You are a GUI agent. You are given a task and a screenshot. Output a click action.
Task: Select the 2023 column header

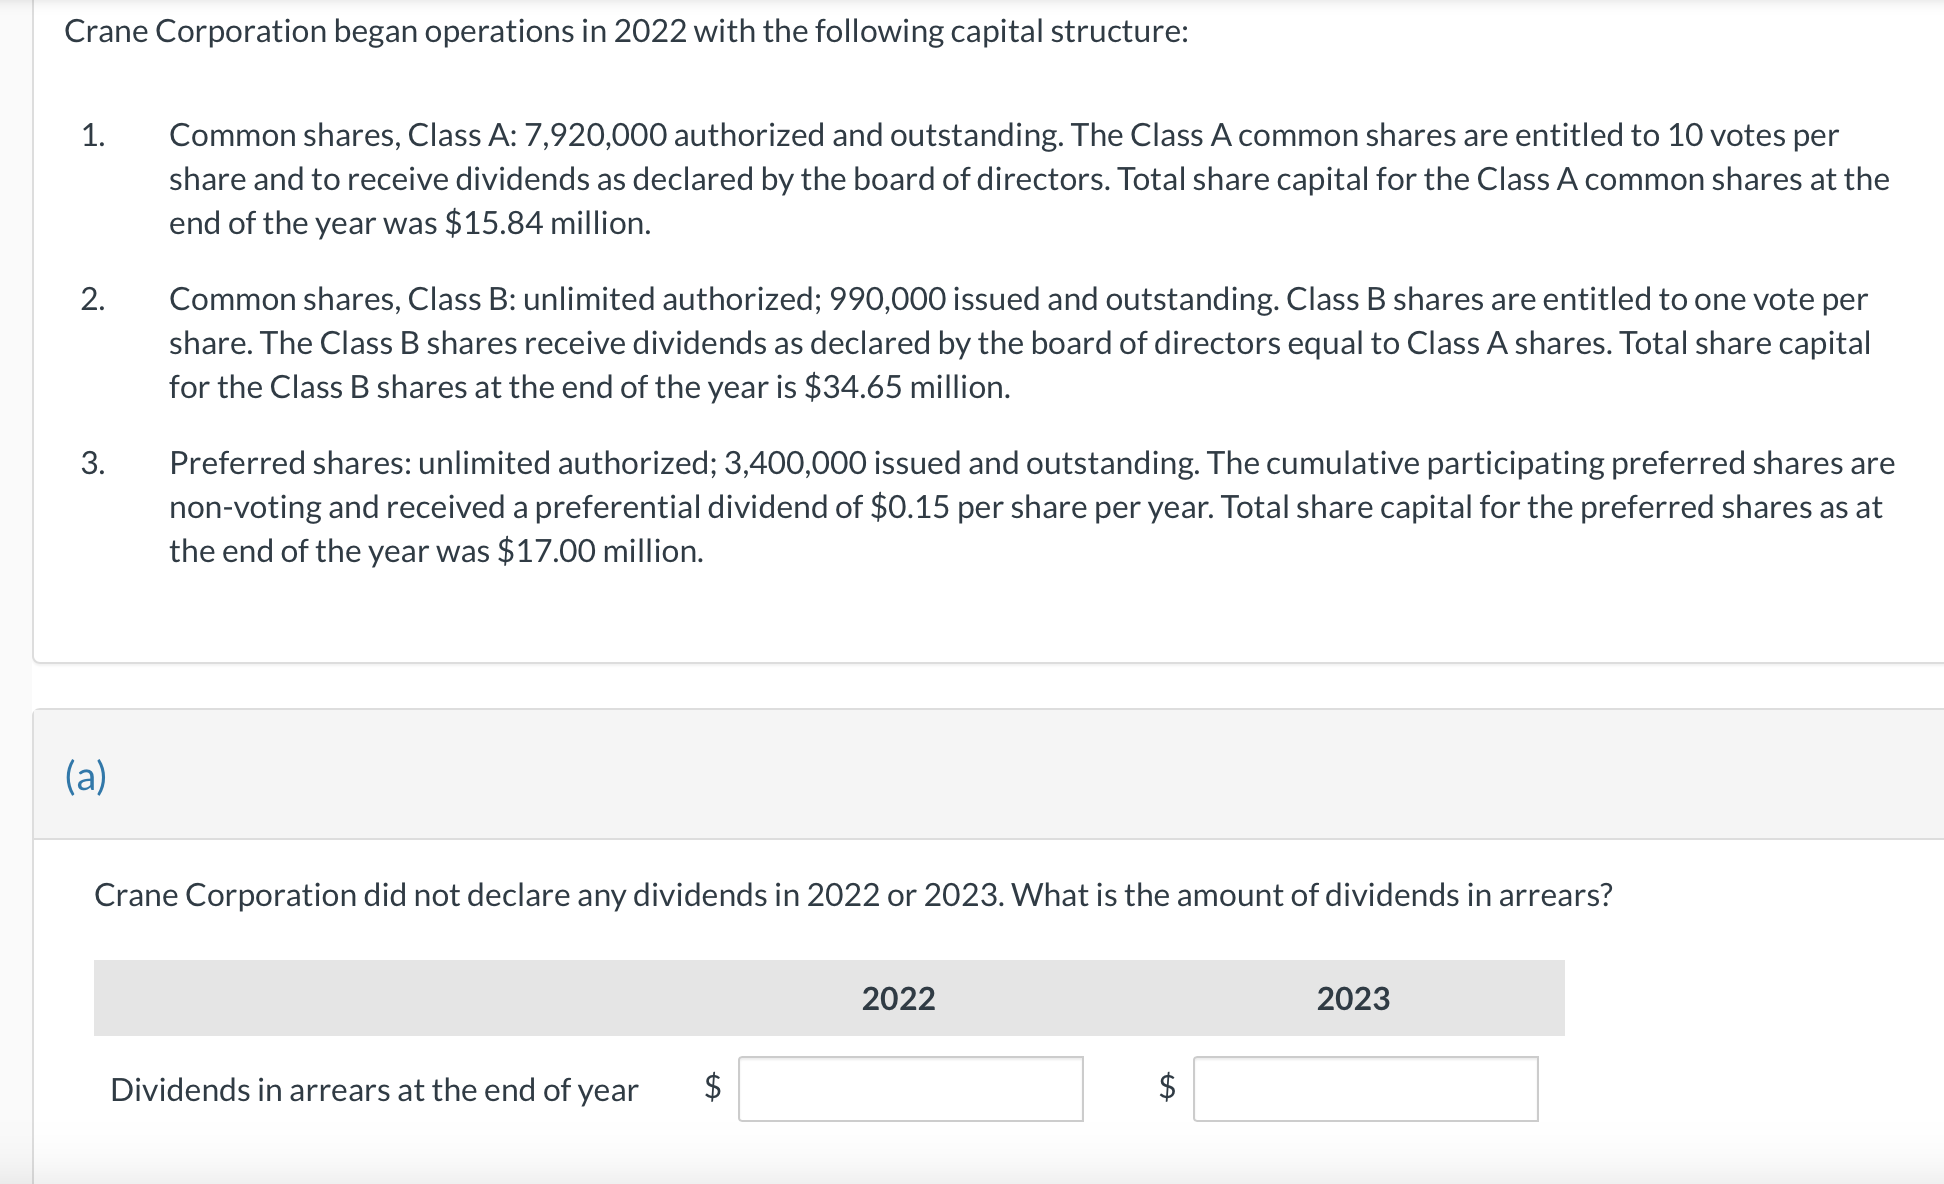[x=1353, y=999]
